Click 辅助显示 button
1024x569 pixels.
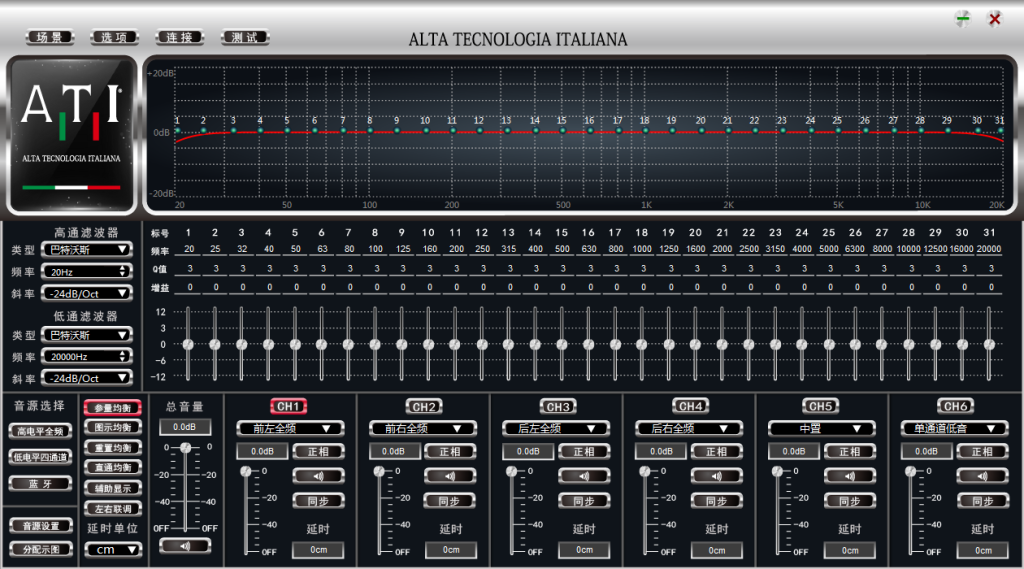click(x=113, y=488)
